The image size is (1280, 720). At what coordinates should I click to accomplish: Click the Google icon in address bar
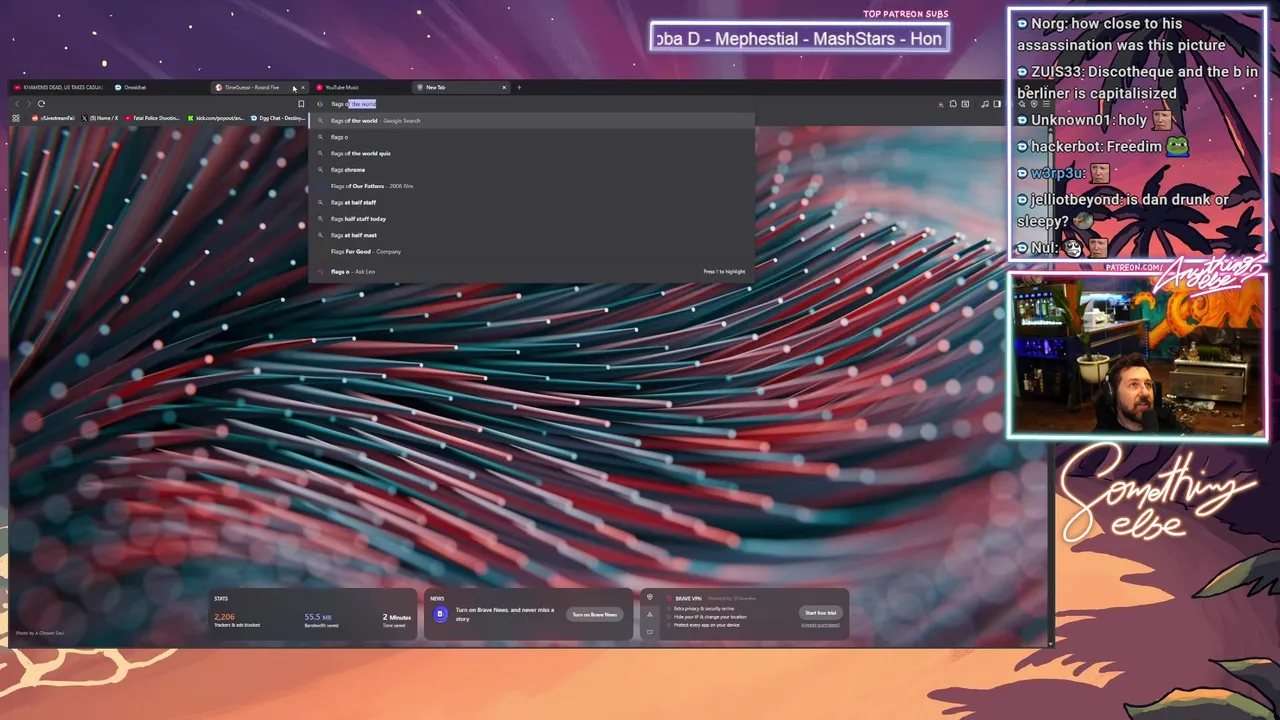pos(321,104)
